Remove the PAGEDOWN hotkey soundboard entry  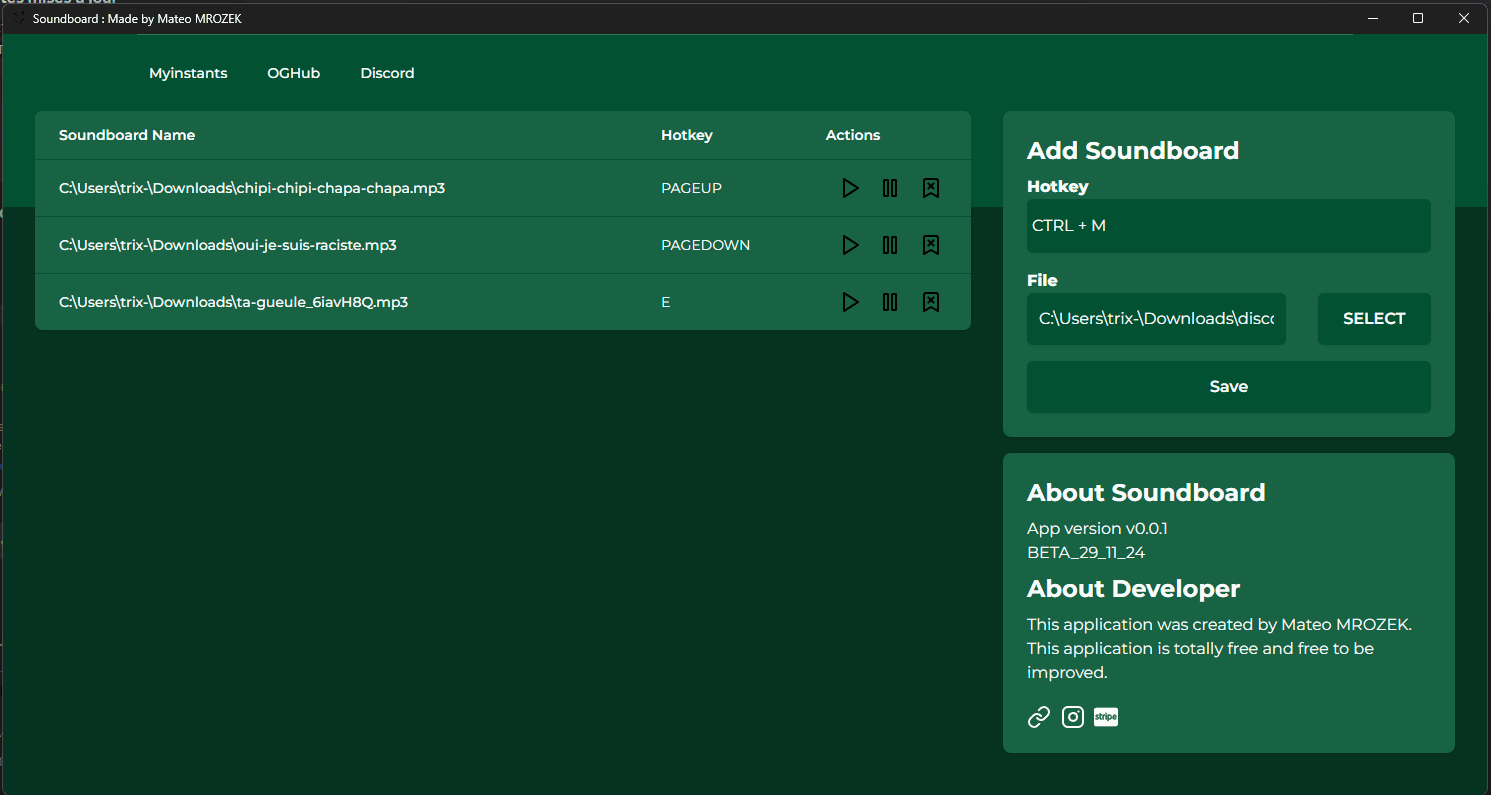(x=930, y=245)
